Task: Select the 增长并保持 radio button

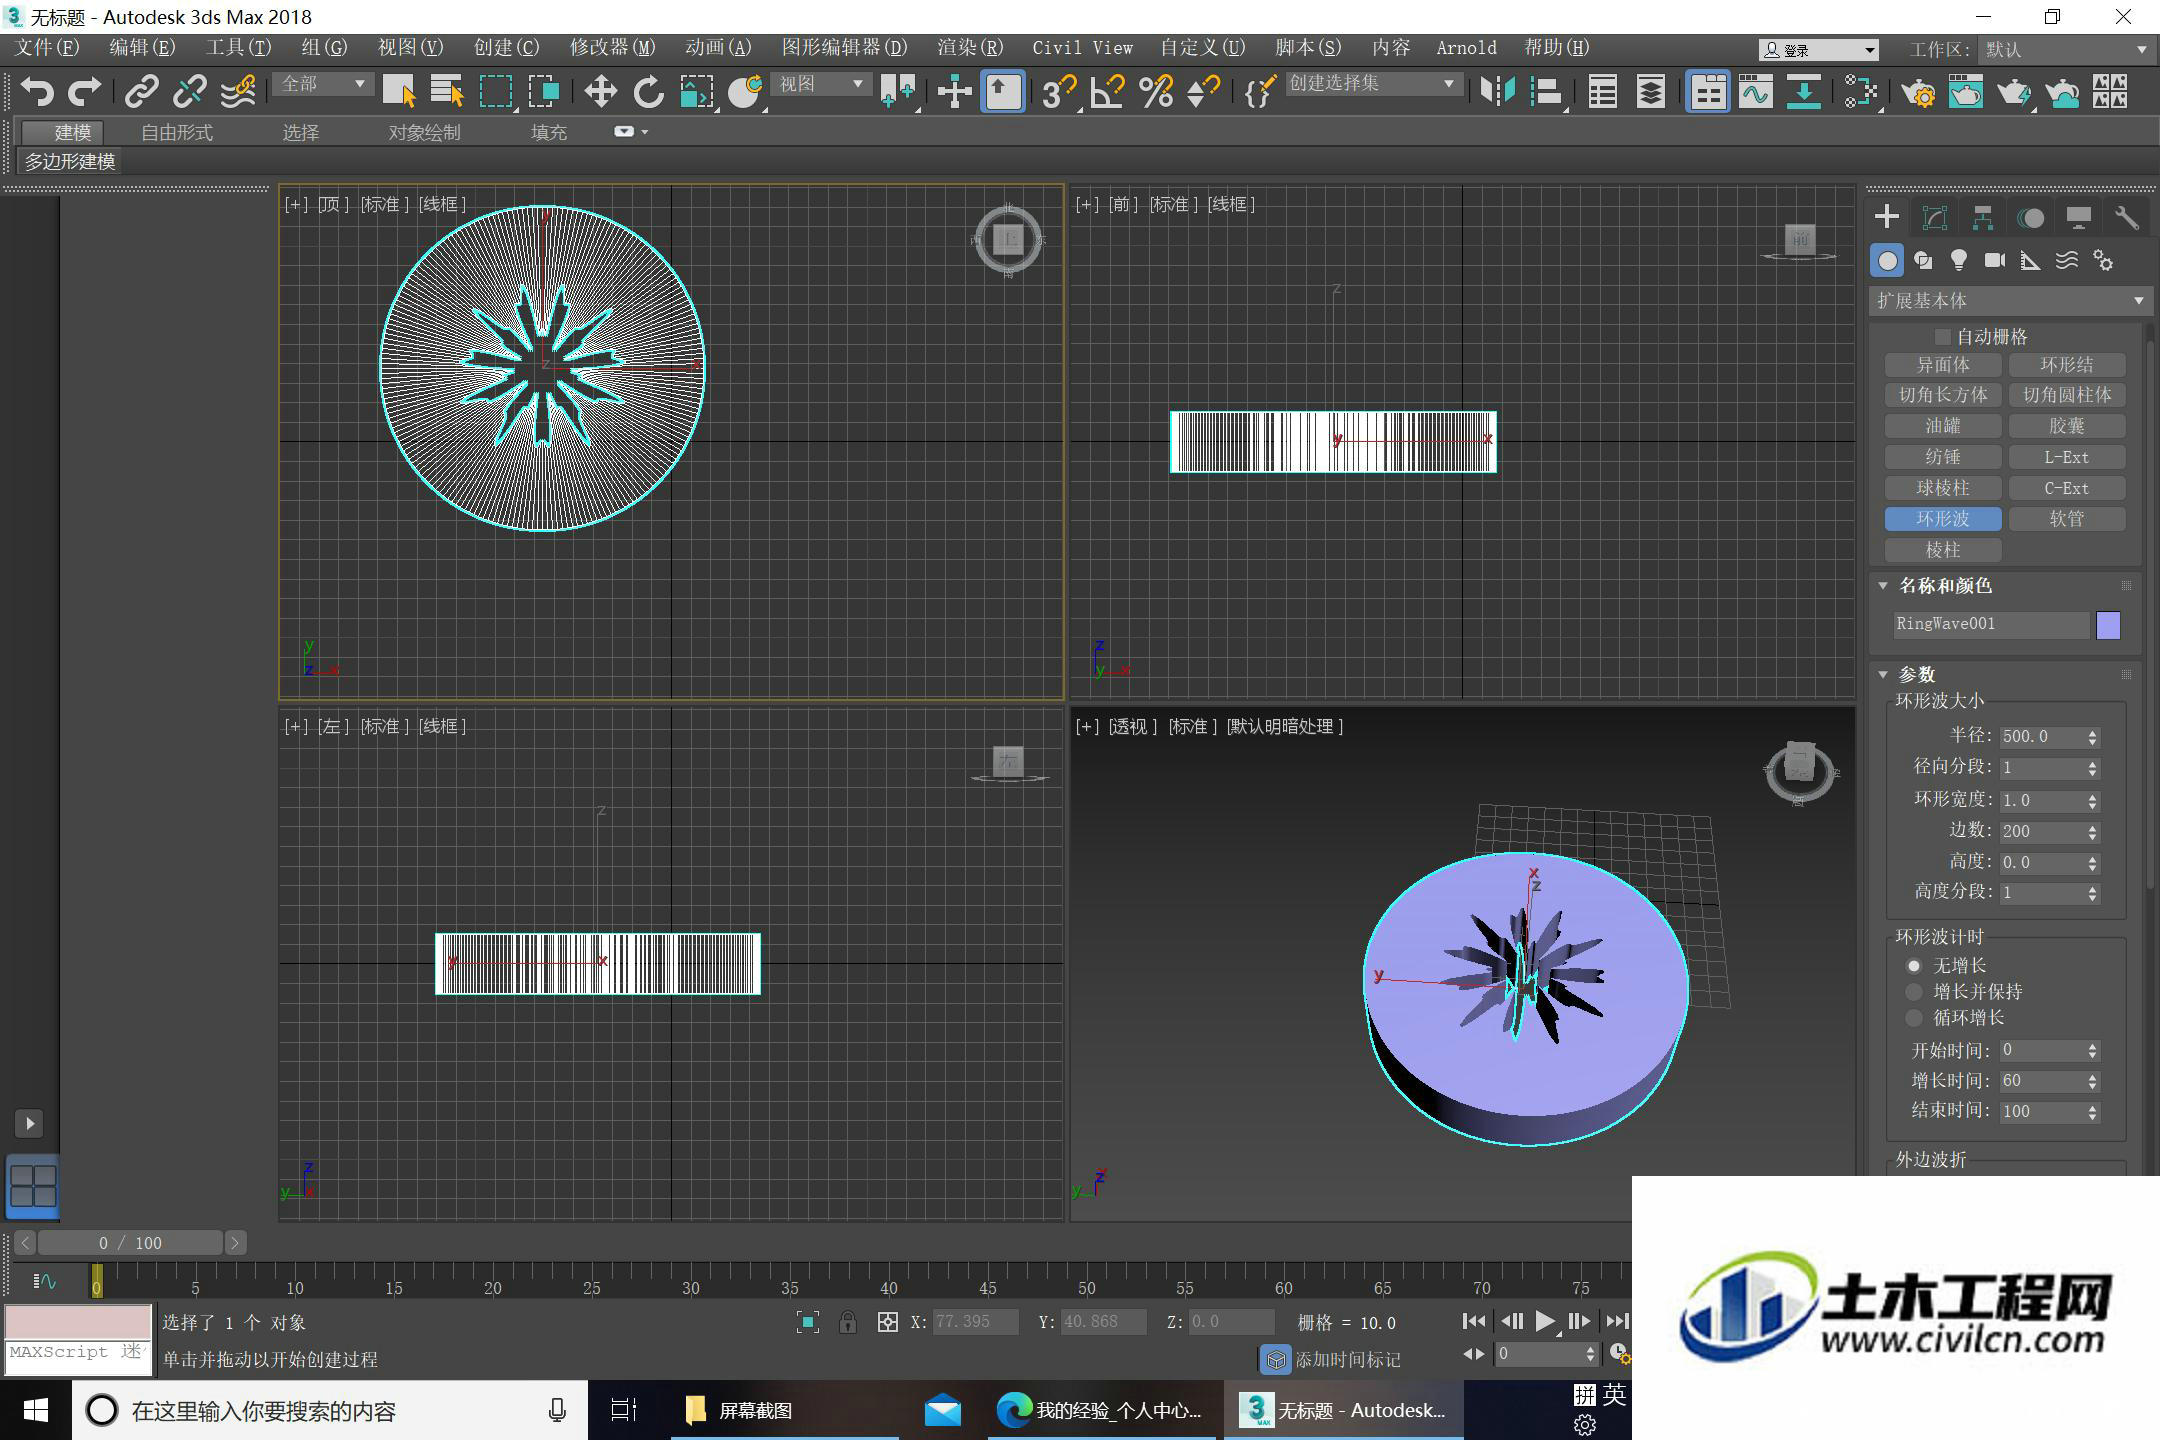Action: (1913, 992)
